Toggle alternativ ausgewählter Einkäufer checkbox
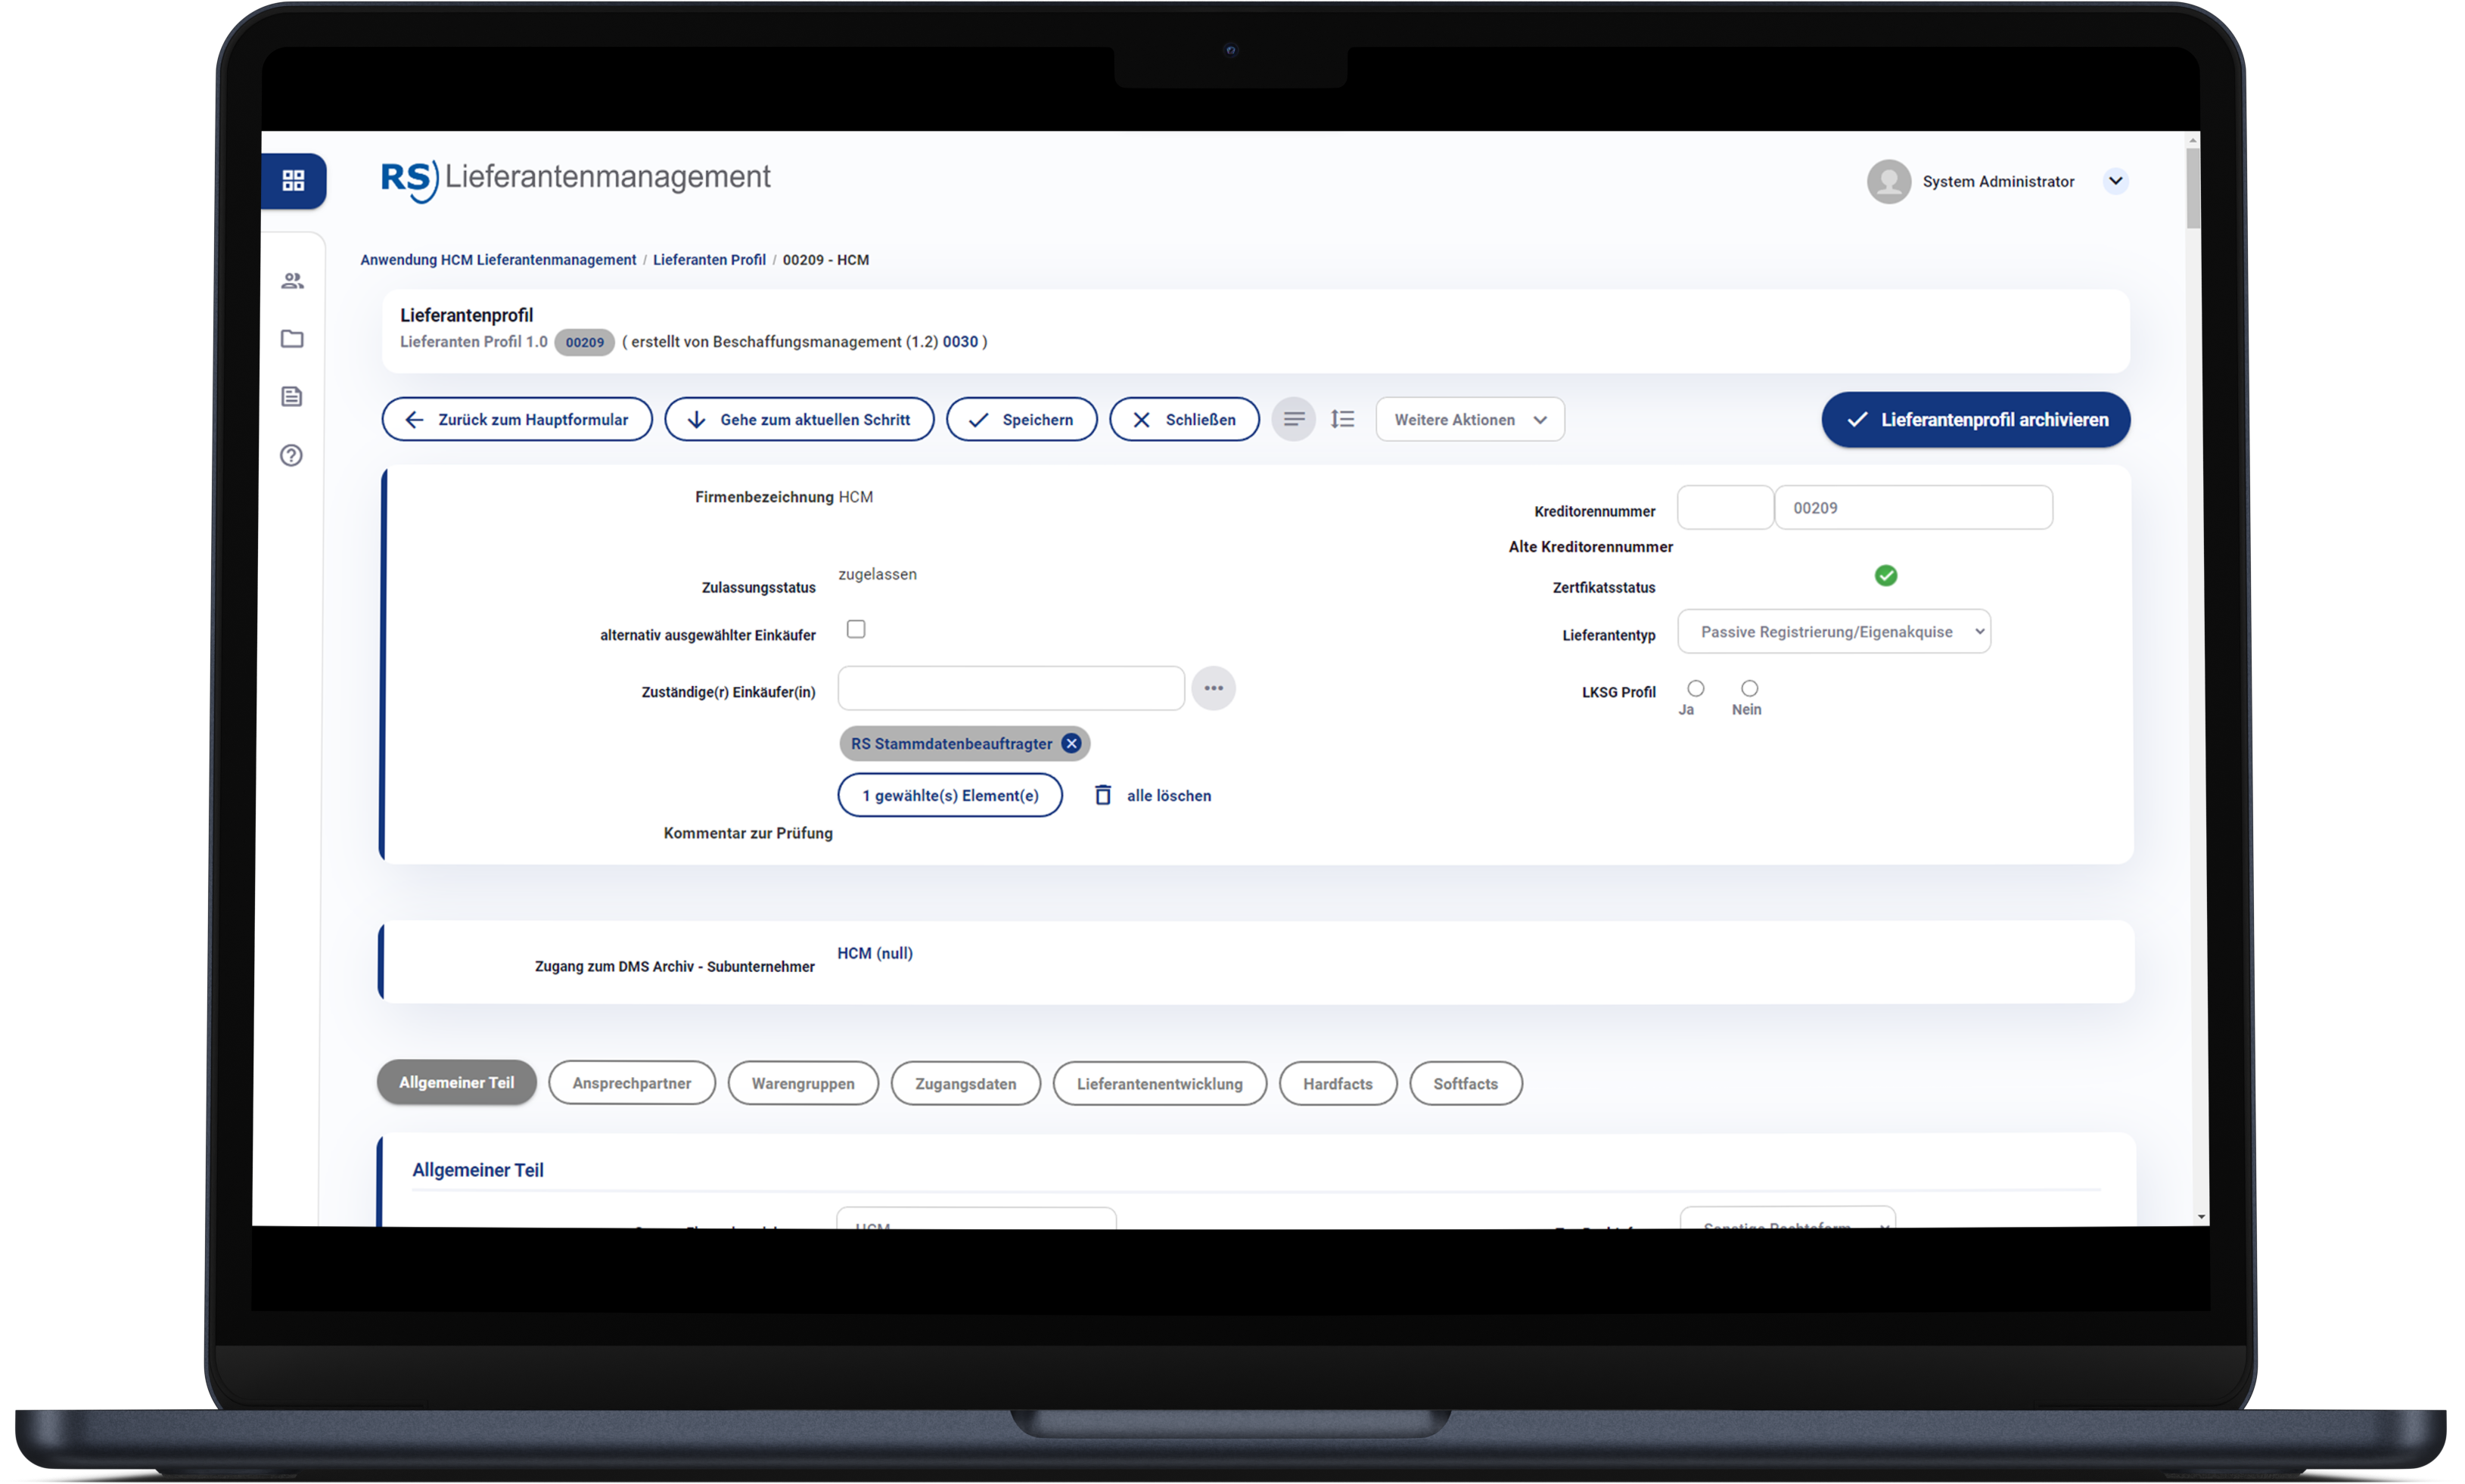 tap(856, 629)
